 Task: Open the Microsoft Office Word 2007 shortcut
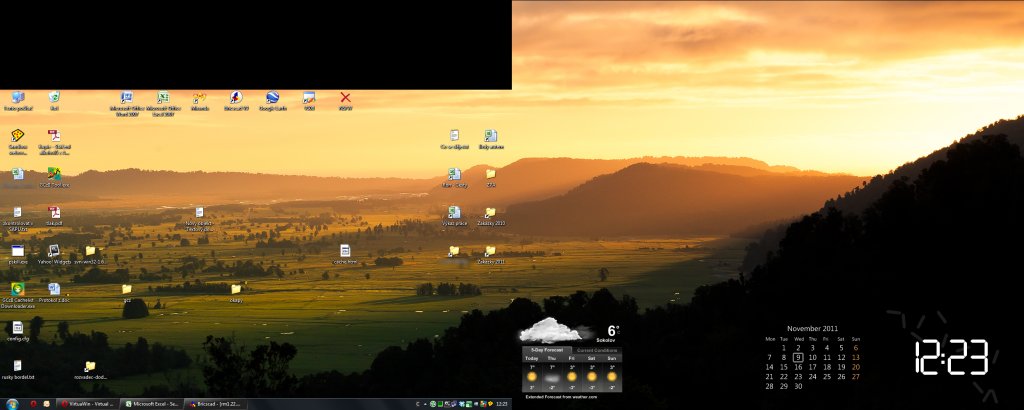[127, 102]
